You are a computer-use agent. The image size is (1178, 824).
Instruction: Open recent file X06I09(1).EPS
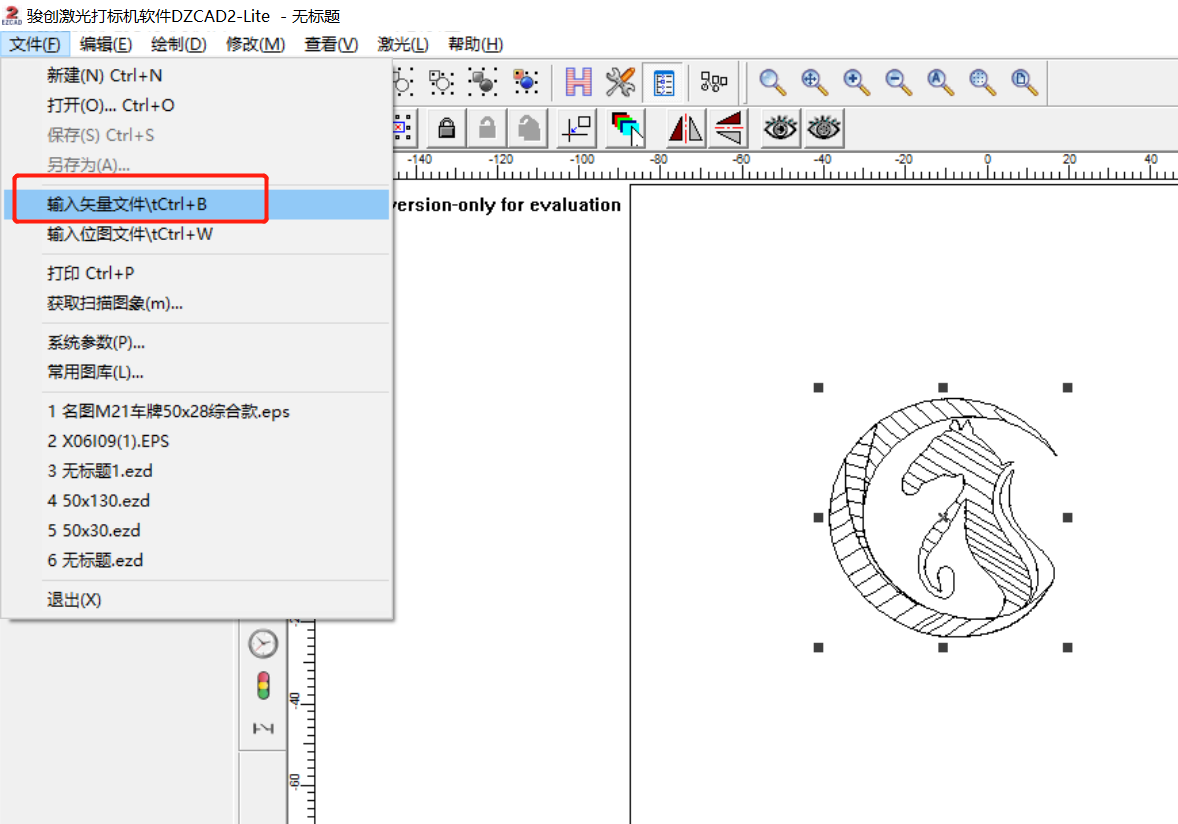[197, 441]
